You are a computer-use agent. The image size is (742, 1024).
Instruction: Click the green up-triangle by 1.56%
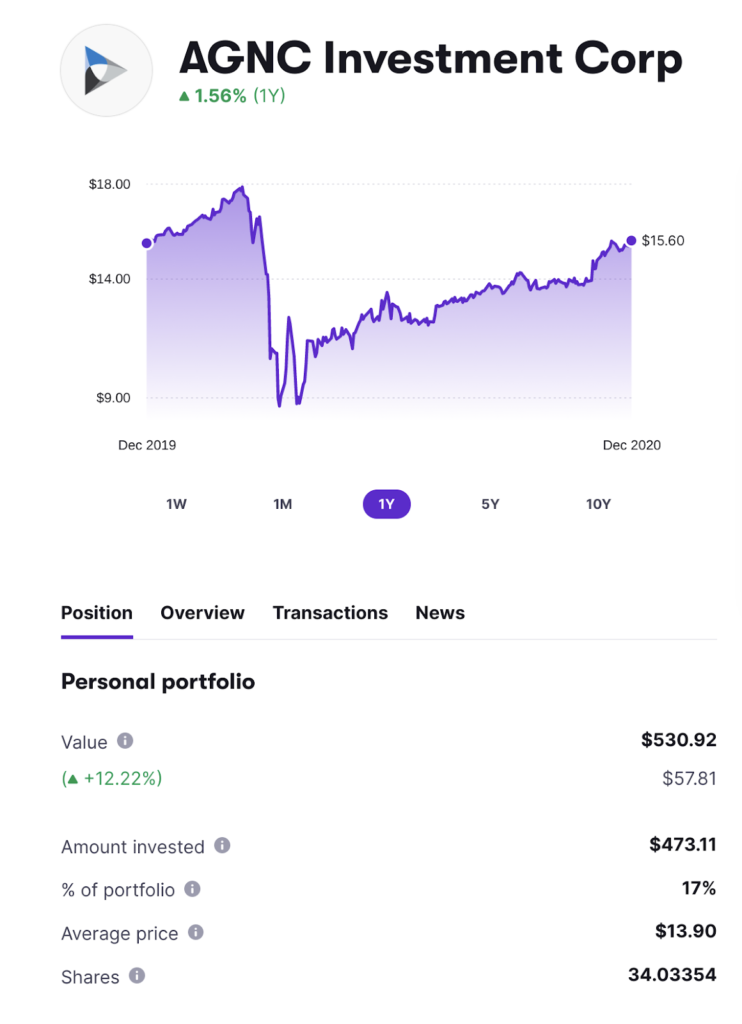(184, 97)
